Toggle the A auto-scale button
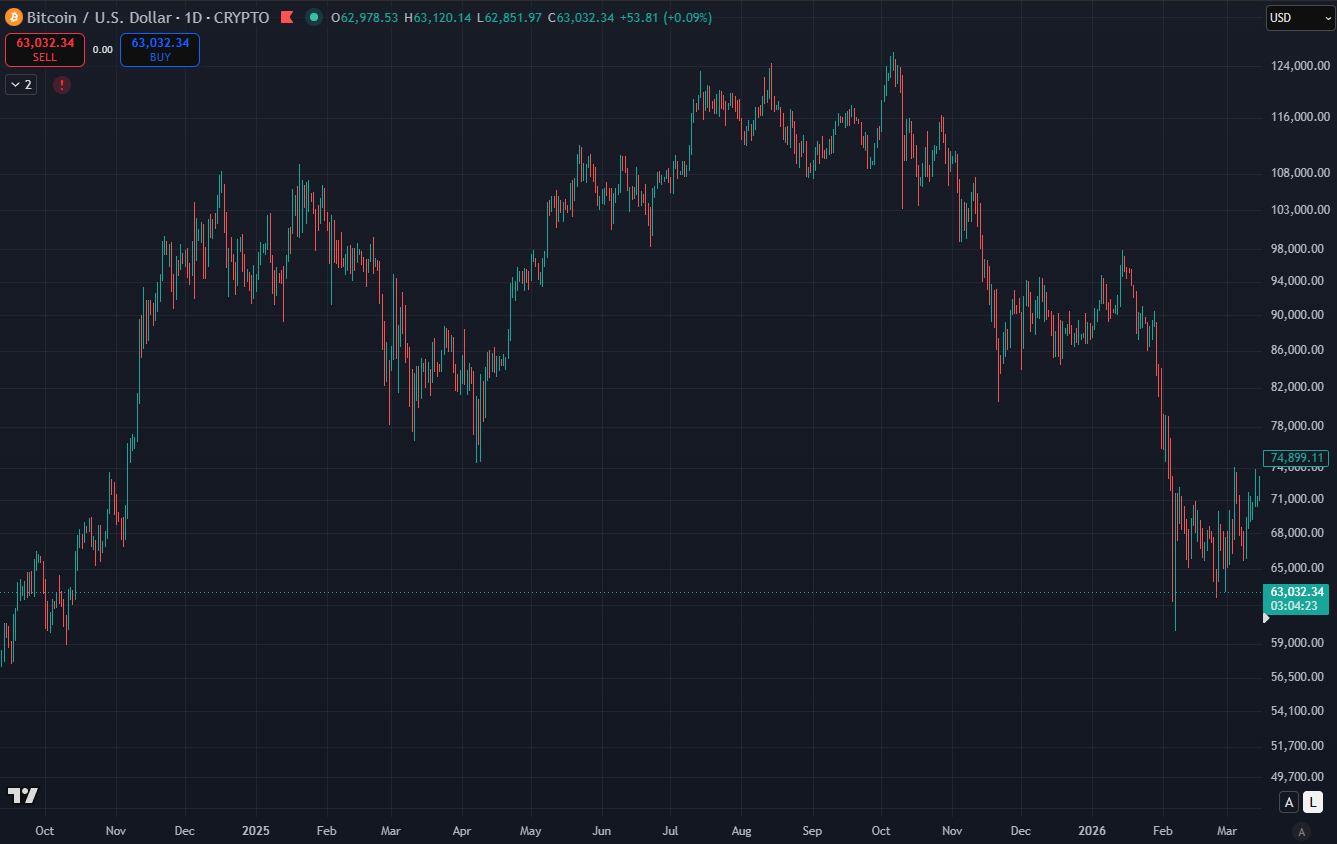 1289,802
